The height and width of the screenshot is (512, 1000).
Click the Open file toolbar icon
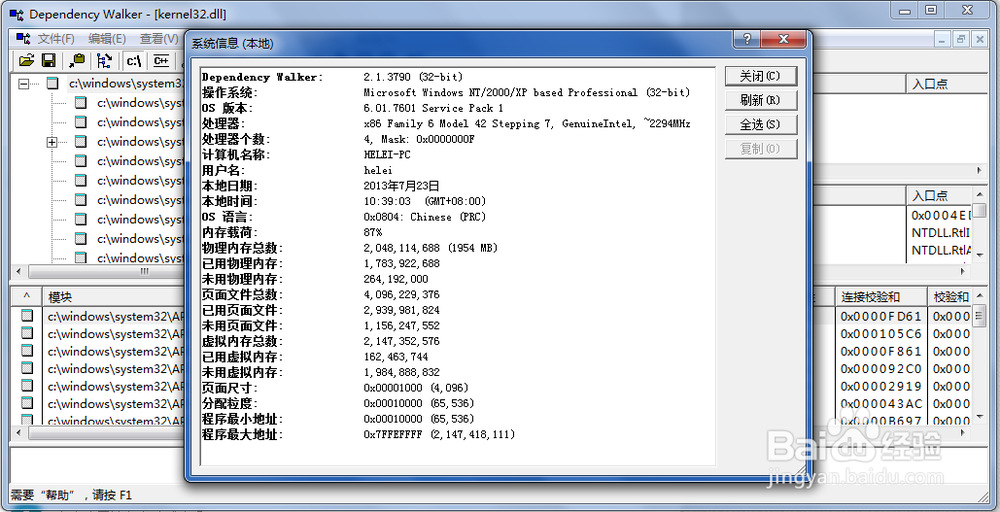click(26, 61)
